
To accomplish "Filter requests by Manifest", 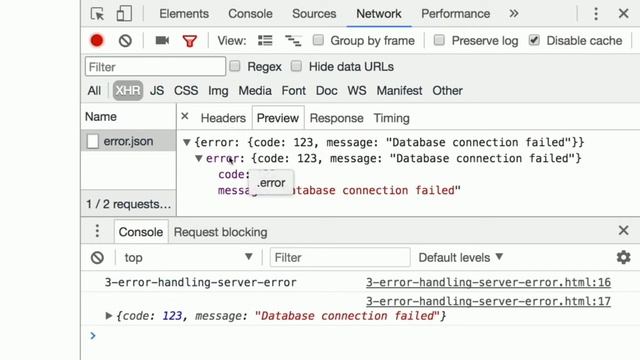I will tap(399, 91).
